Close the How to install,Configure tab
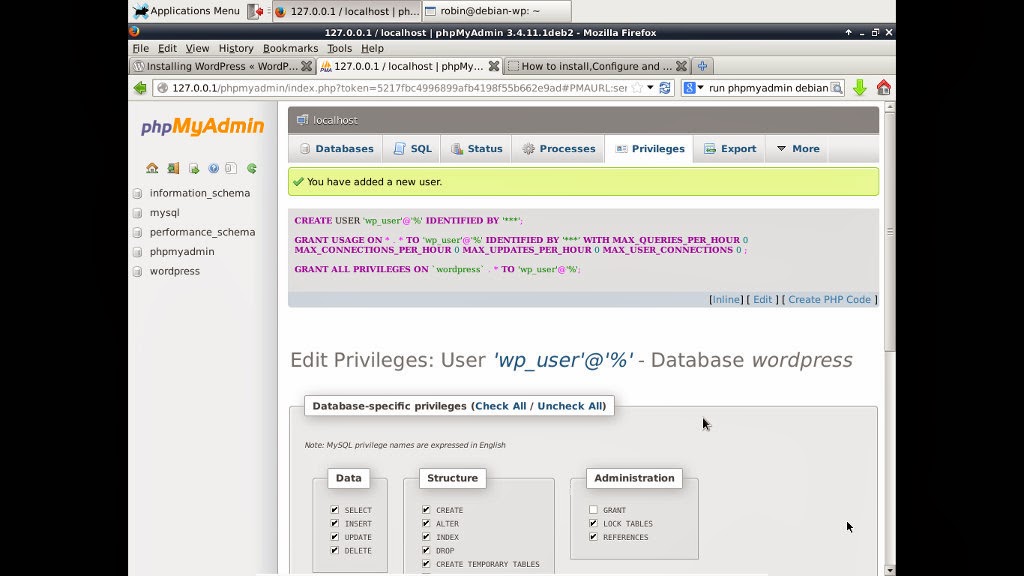1024x576 pixels. pos(681,66)
